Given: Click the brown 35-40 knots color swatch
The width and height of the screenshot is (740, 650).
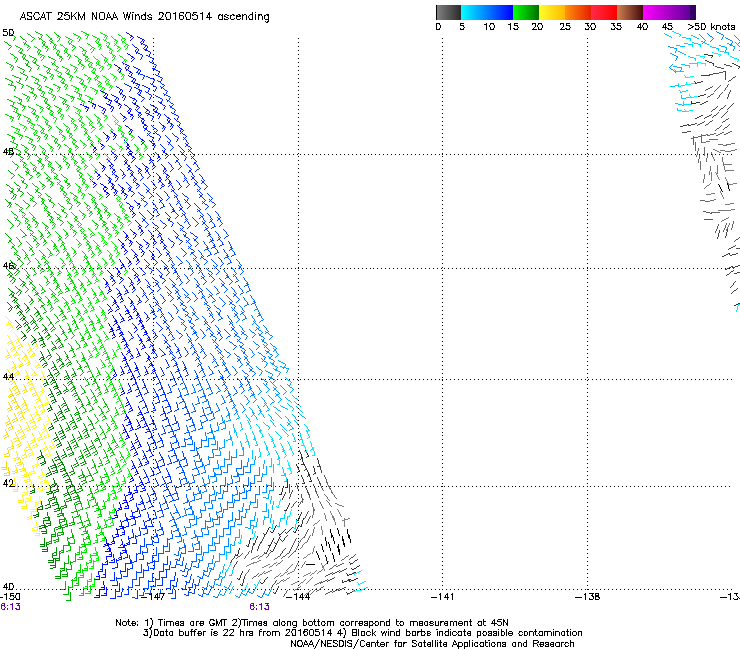Looking at the screenshot, I should coord(630,12).
